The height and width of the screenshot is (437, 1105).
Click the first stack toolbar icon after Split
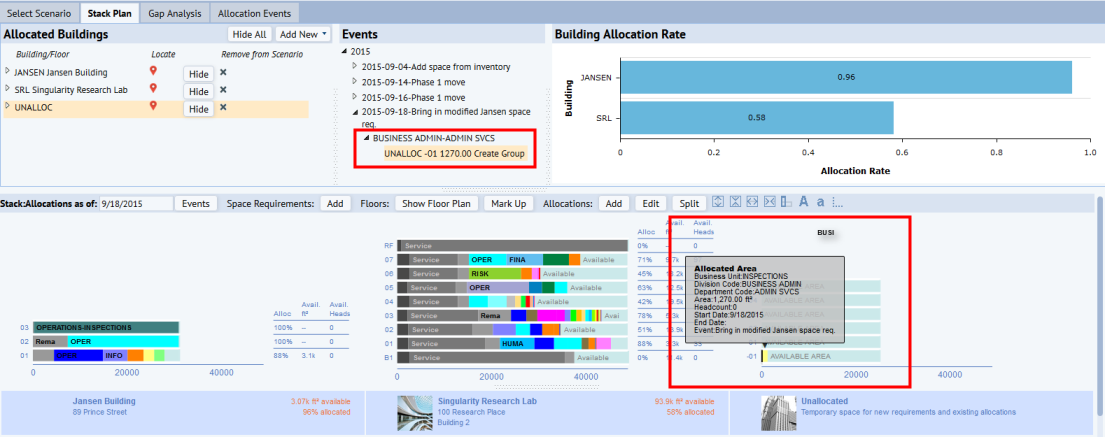pos(718,202)
